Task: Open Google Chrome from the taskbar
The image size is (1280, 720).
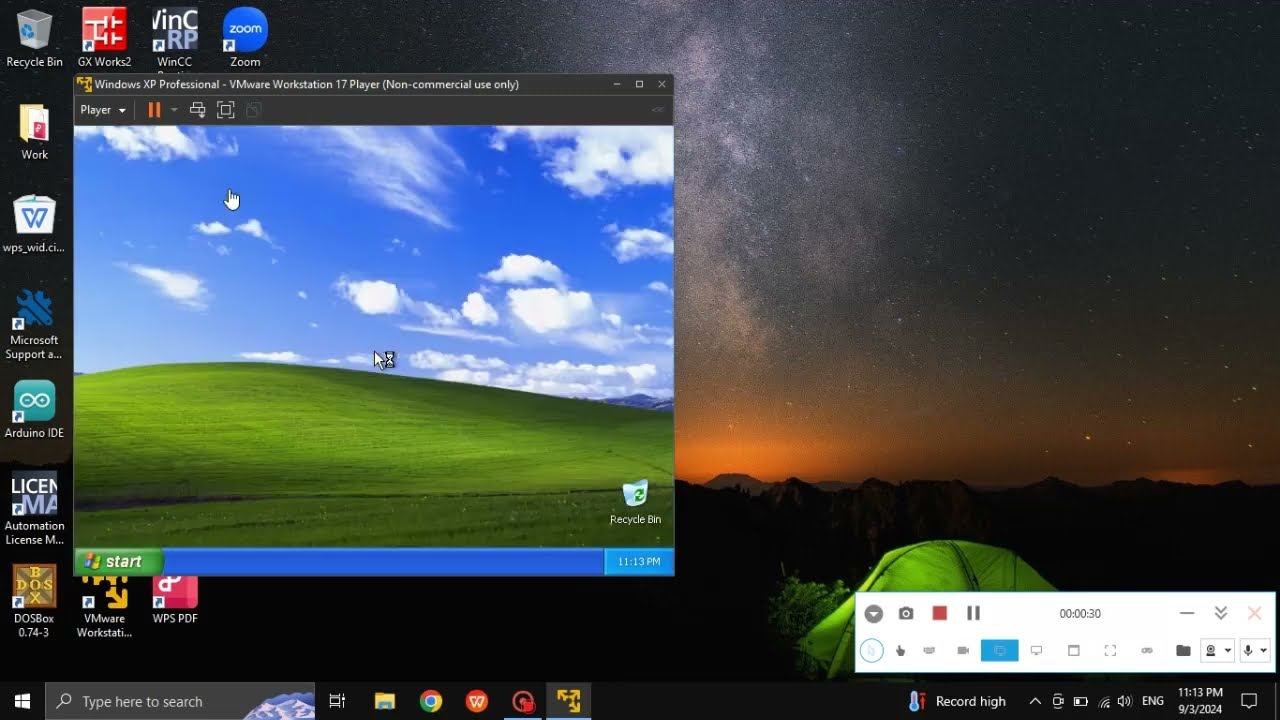Action: click(x=431, y=701)
